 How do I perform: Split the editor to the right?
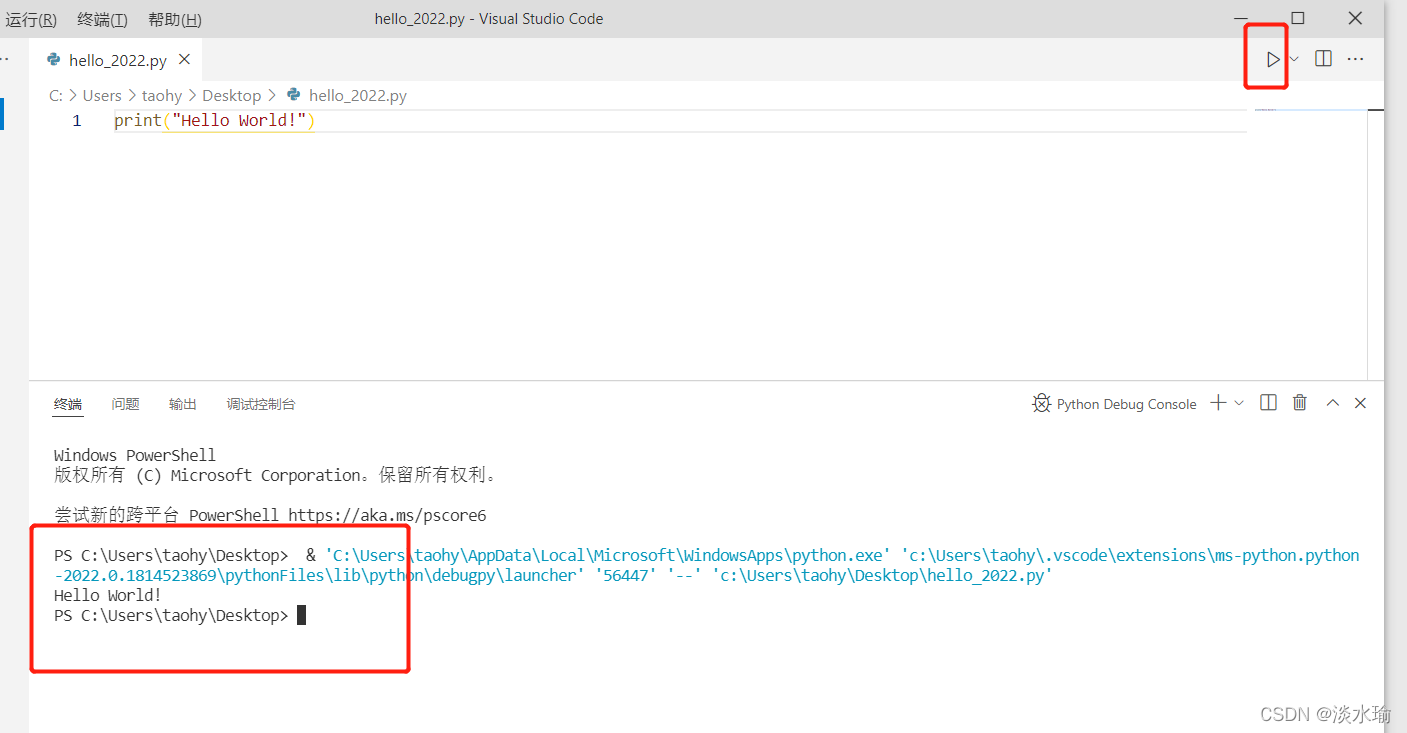(1323, 59)
